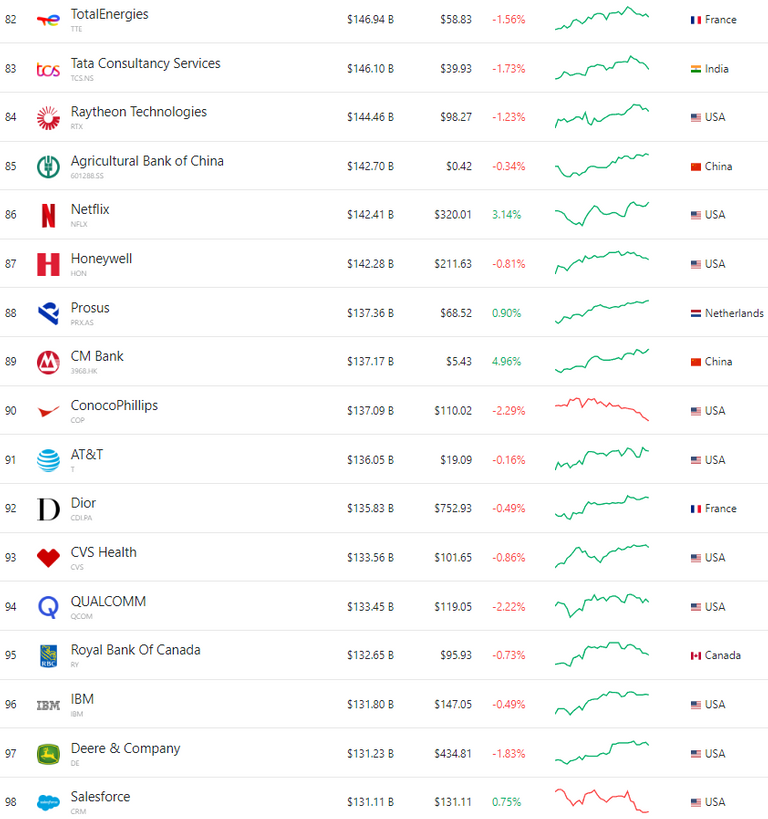768x819 pixels.
Task: Click the 3.14% Netflix daily change
Action: [506, 215]
